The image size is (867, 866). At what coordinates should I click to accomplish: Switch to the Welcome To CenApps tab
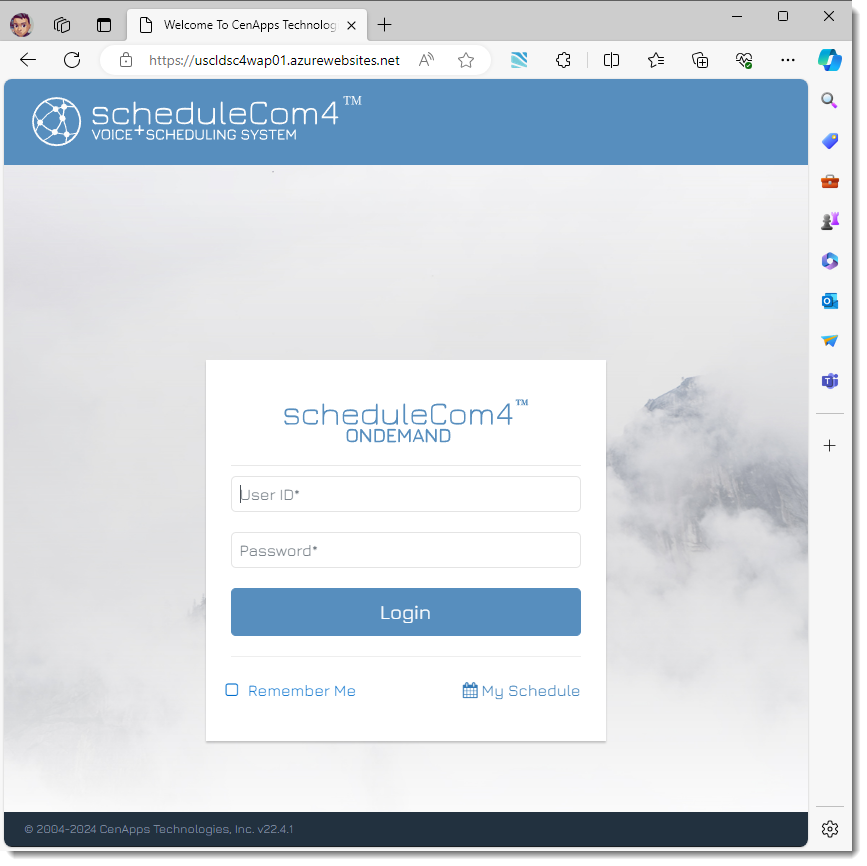pos(240,25)
